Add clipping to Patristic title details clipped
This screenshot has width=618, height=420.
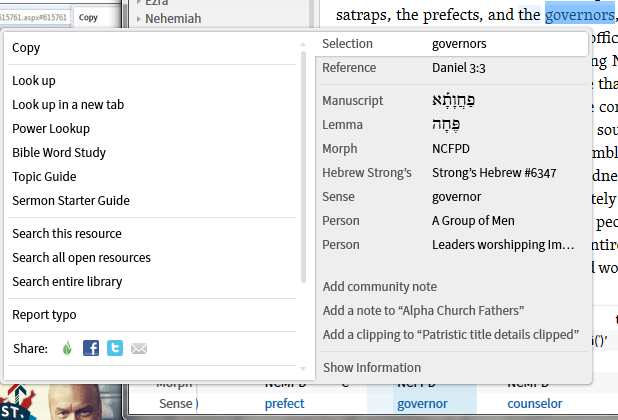coord(451,335)
